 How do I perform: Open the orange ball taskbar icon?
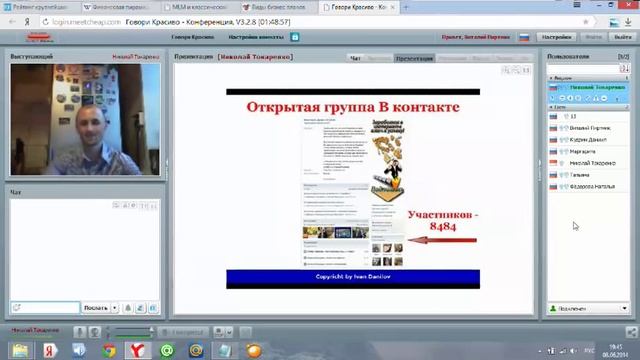254,351
